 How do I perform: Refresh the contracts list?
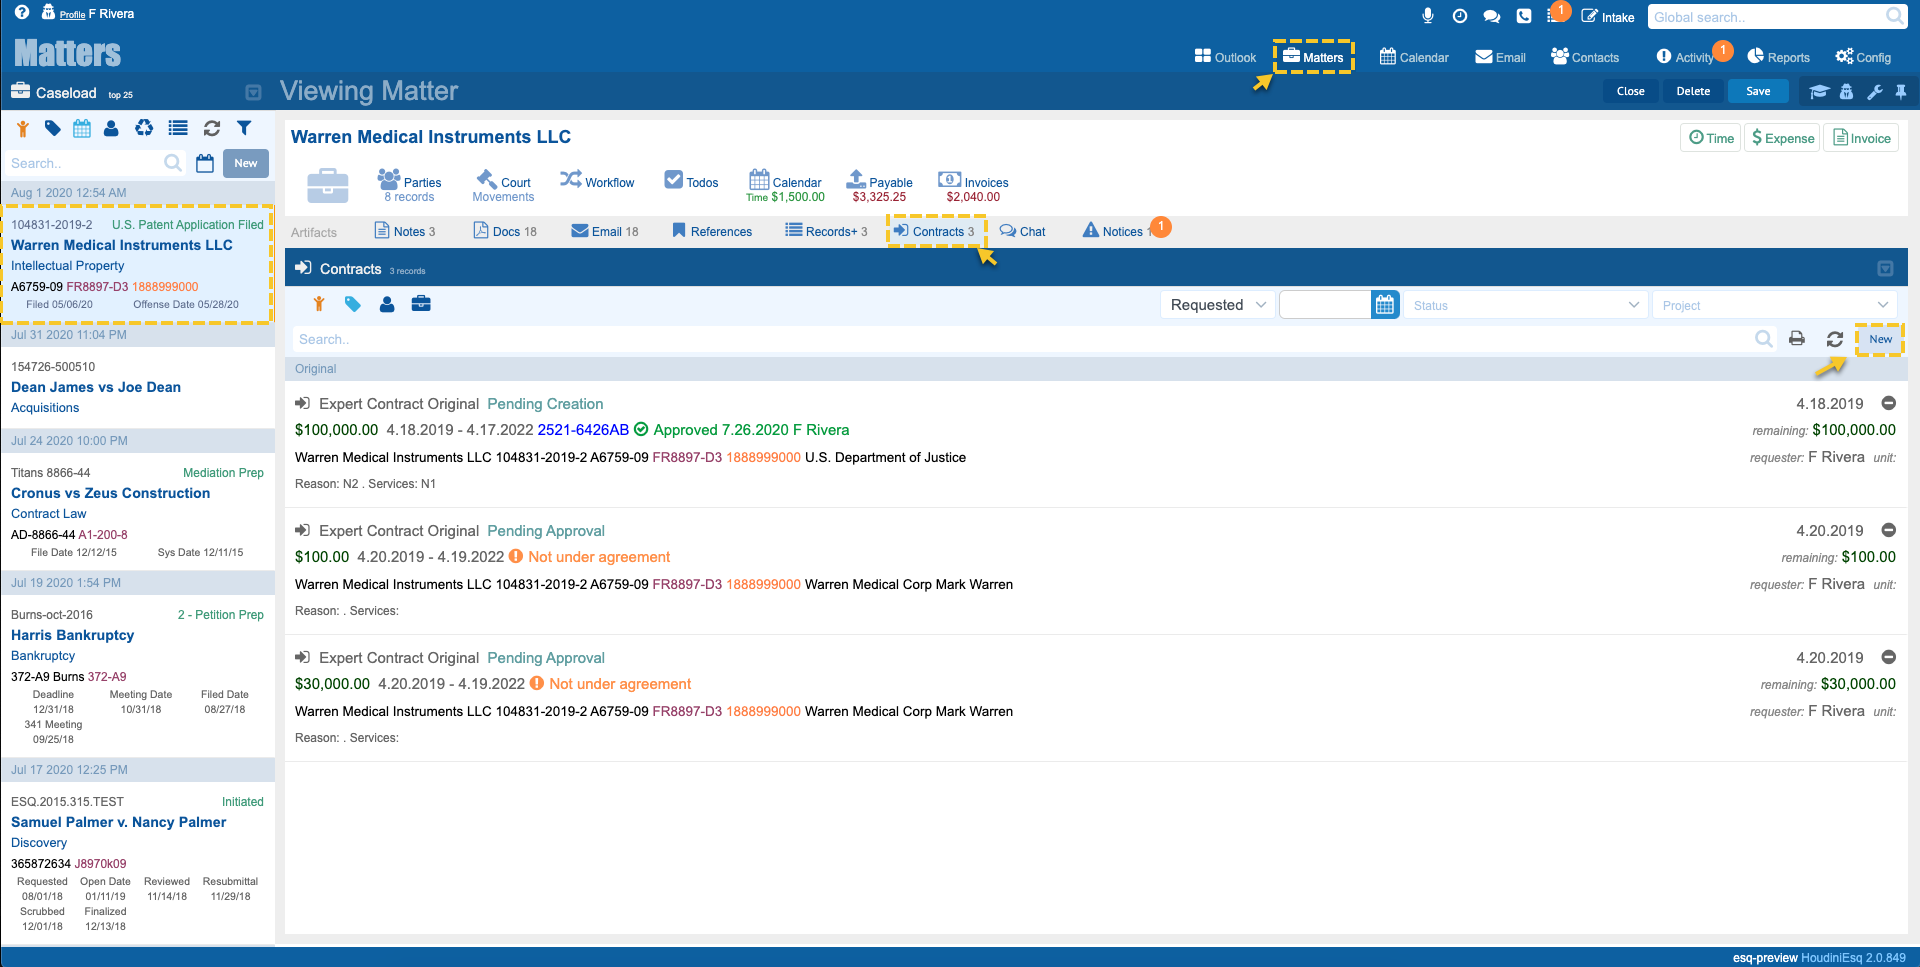pos(1835,339)
